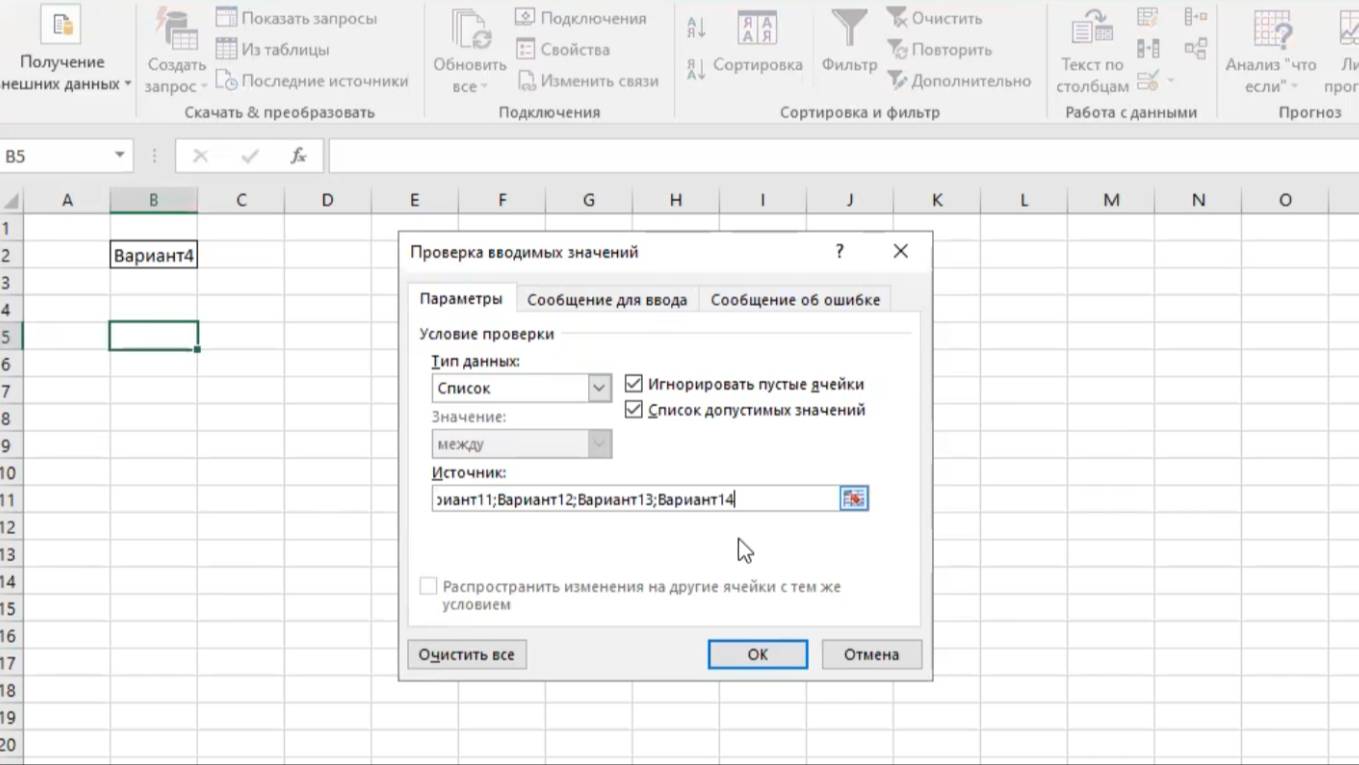The width and height of the screenshot is (1359, 765).
Task: Open Подключения (Connections) in the ribbon
Action: pyautogui.click(x=581, y=18)
